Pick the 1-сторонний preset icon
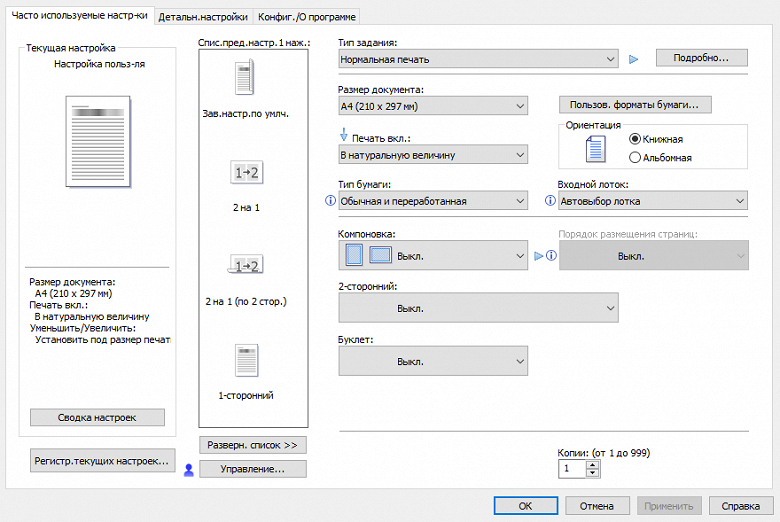This screenshot has height=522, width=780. [x=245, y=359]
